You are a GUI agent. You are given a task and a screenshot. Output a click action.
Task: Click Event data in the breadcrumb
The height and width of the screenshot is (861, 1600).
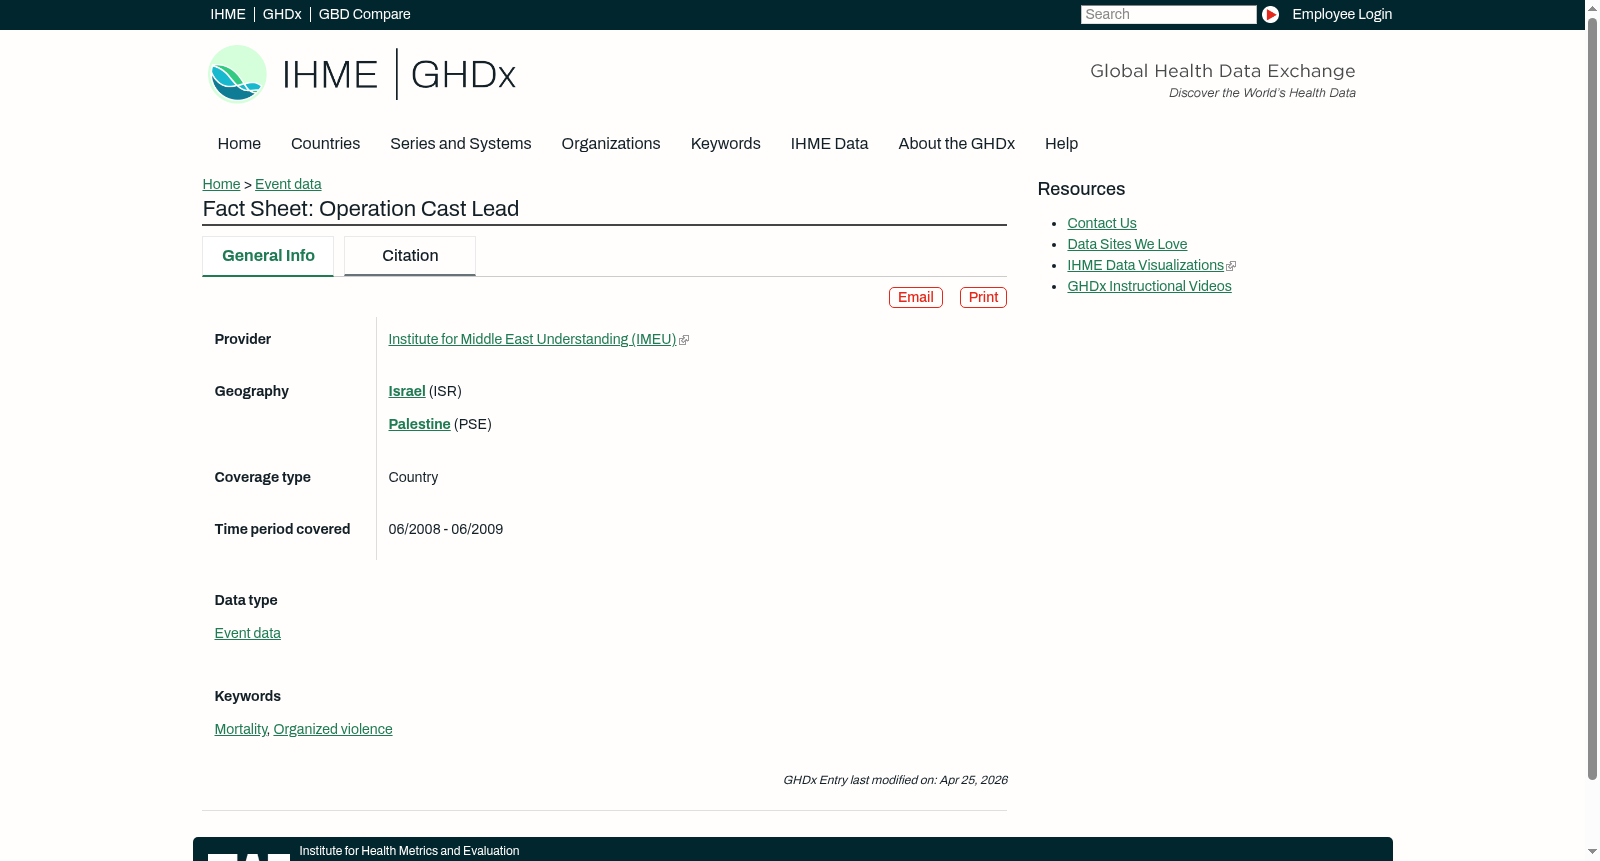pos(288,184)
